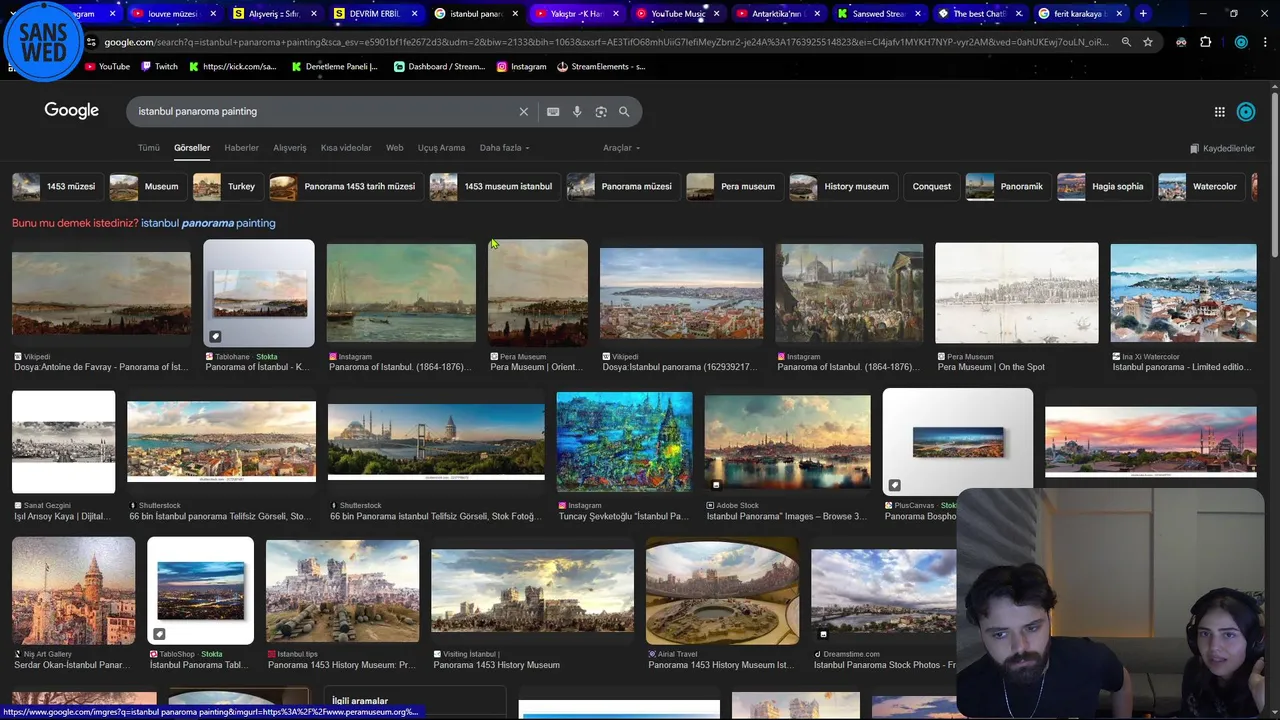The height and width of the screenshot is (720, 1280).
Task: Click suggested correction istanbul panorama painting
Action: [x=208, y=223]
